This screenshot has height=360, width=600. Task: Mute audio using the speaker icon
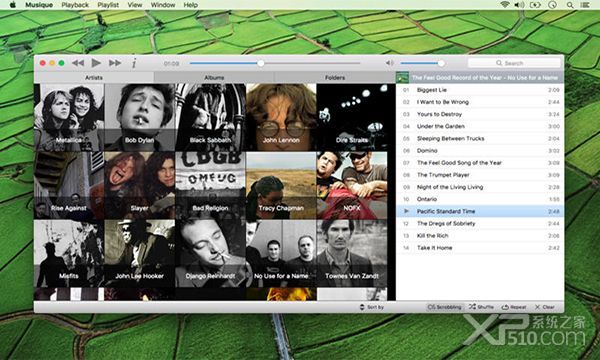[x=389, y=63]
